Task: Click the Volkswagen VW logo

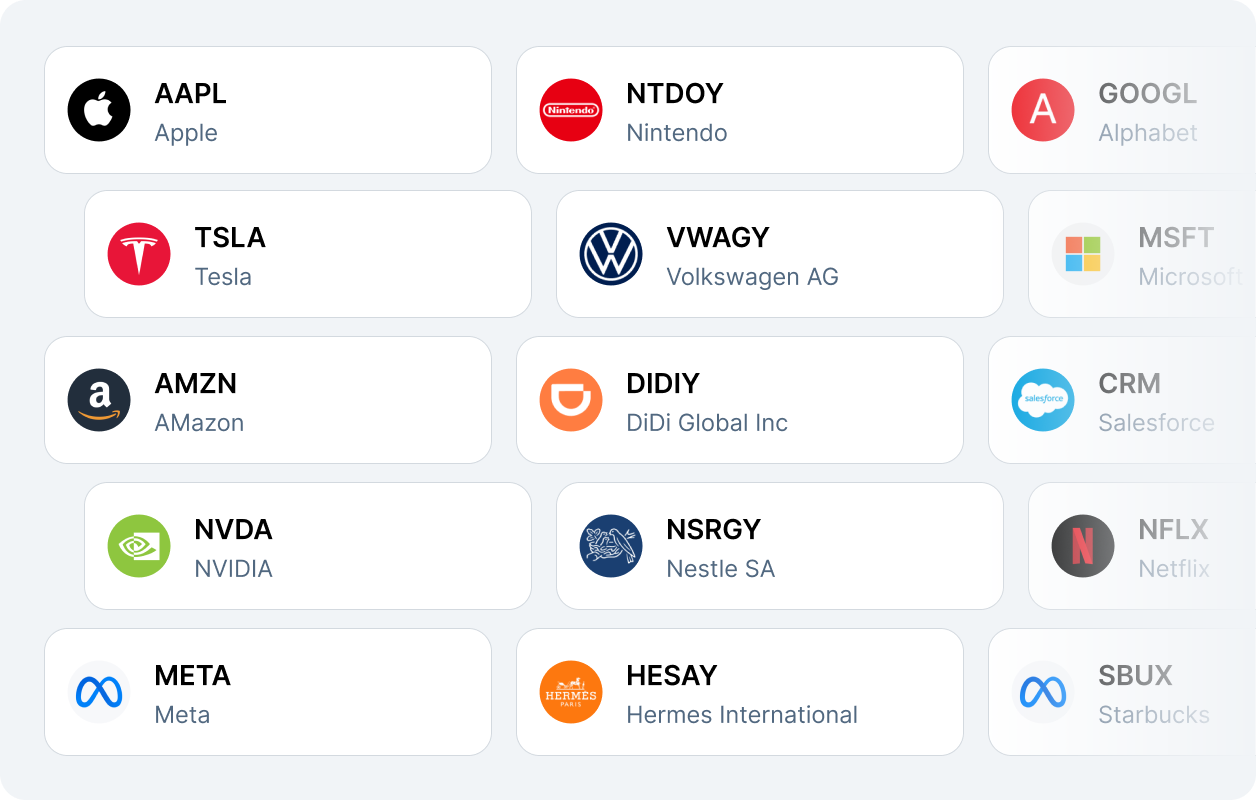Action: [x=611, y=254]
